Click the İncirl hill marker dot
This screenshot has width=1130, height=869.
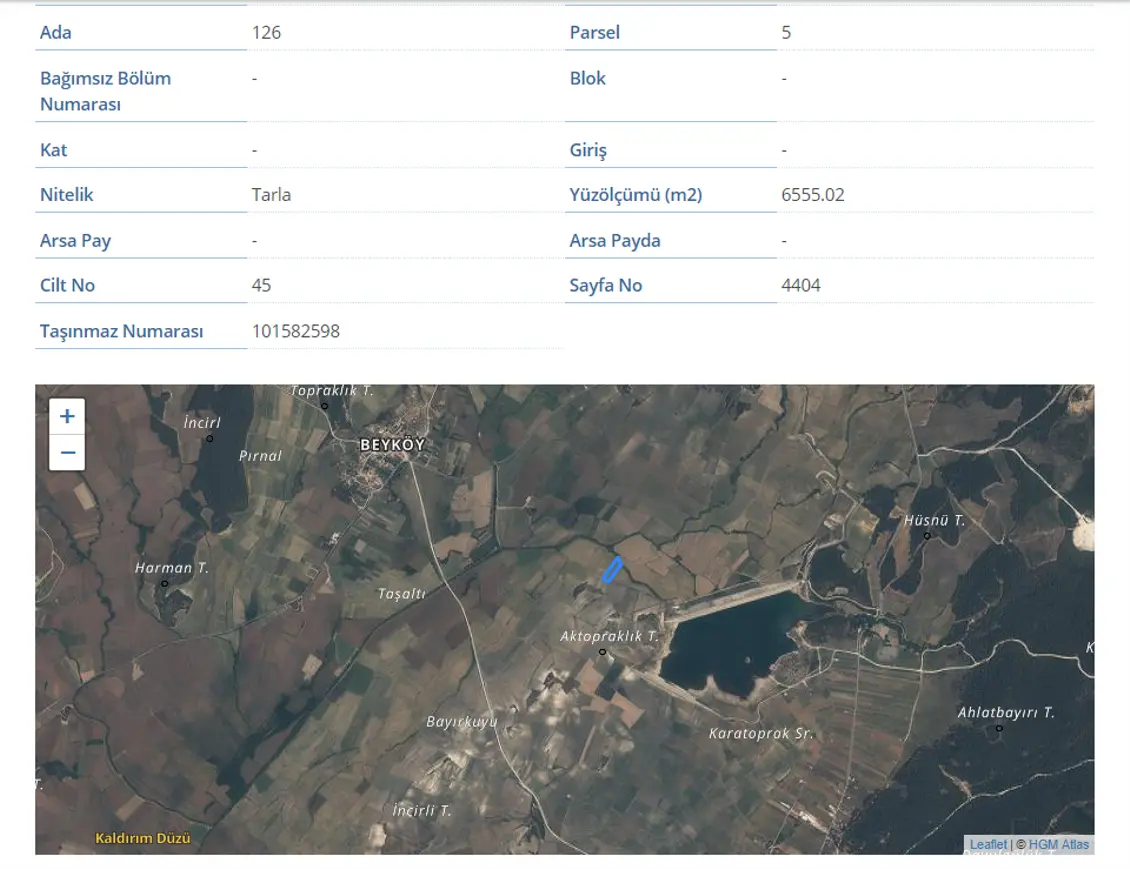(210, 439)
